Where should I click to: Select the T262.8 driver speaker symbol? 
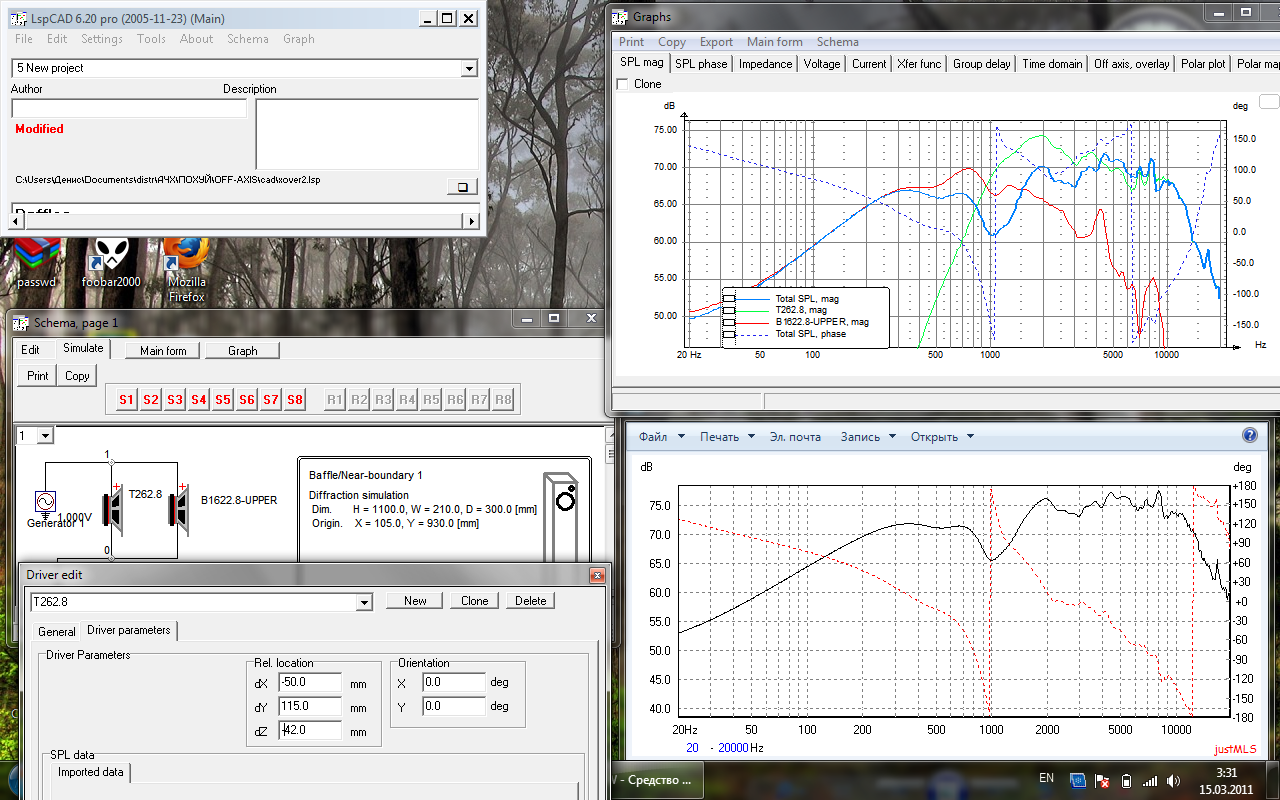[x=113, y=508]
